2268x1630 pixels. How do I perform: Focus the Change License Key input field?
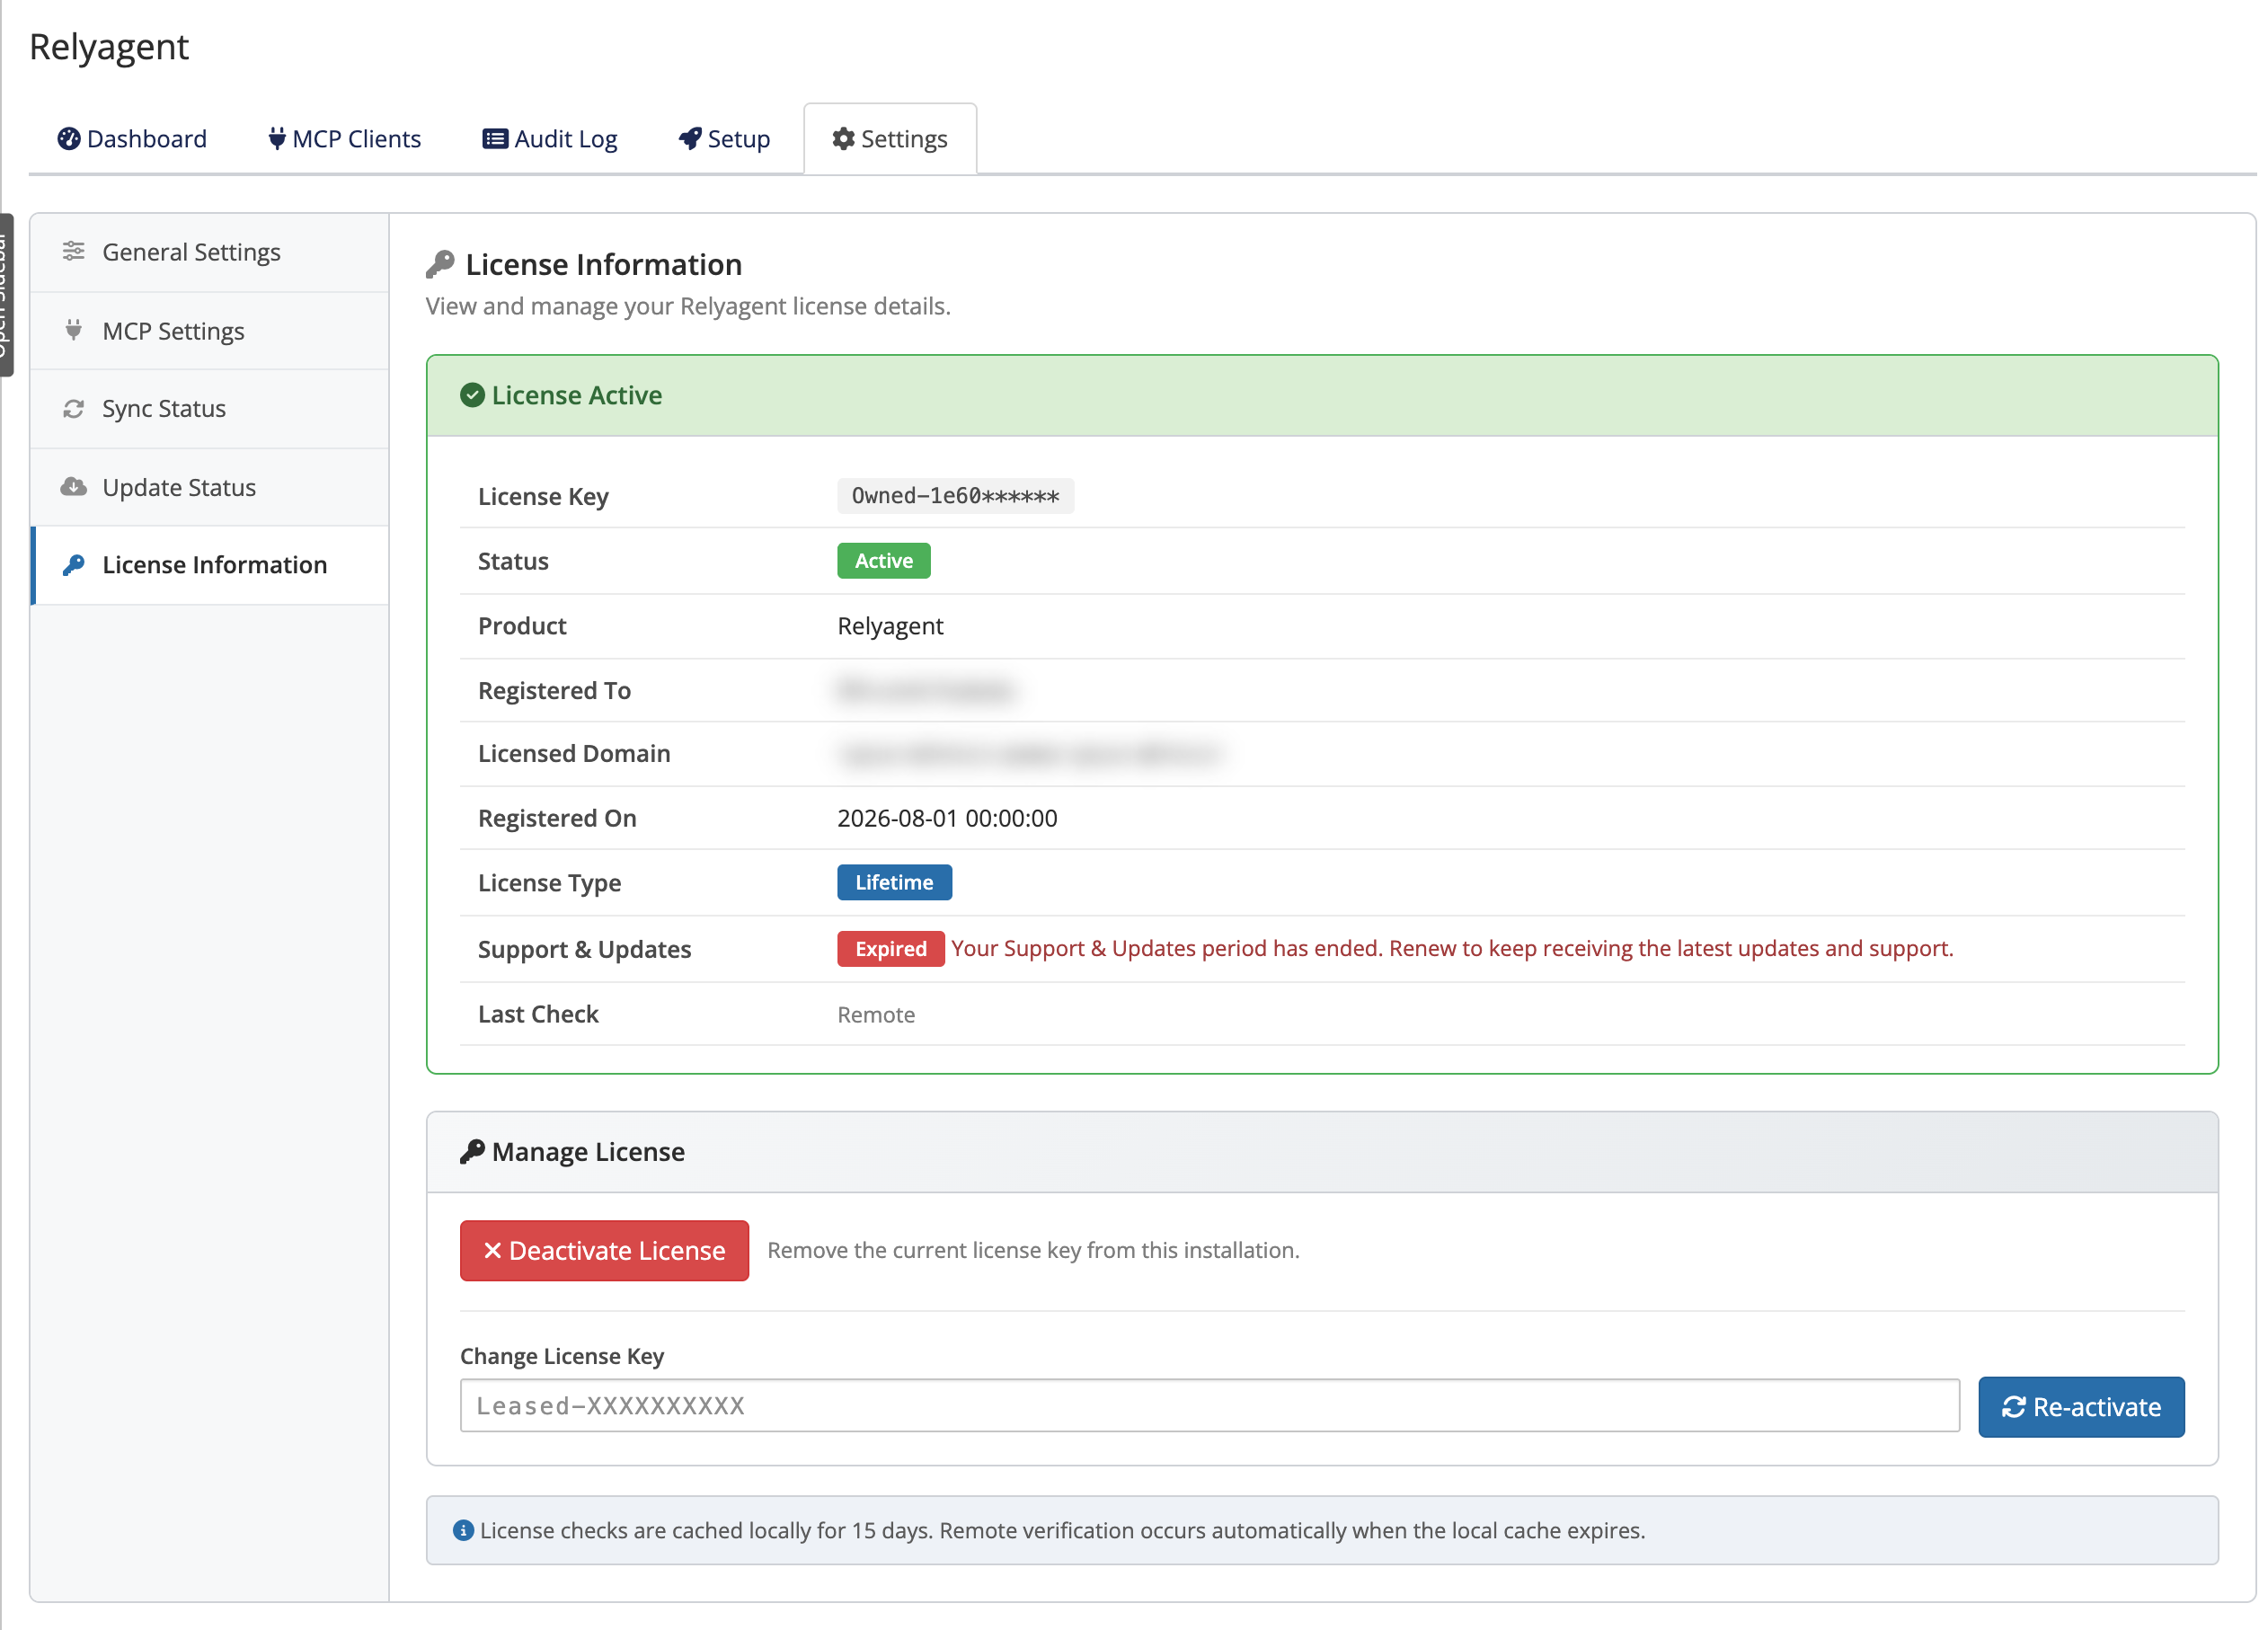[1209, 1405]
